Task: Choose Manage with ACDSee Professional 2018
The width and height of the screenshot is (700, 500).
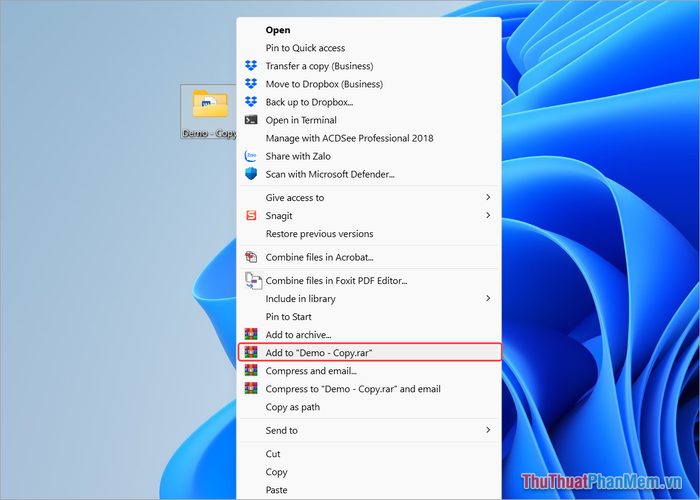Action: click(x=369, y=138)
